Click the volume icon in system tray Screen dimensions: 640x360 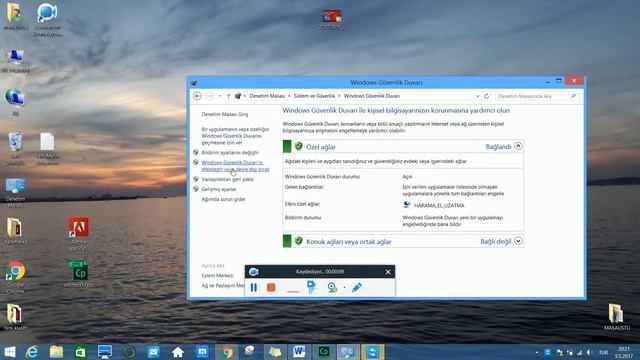pyautogui.click(x=590, y=352)
